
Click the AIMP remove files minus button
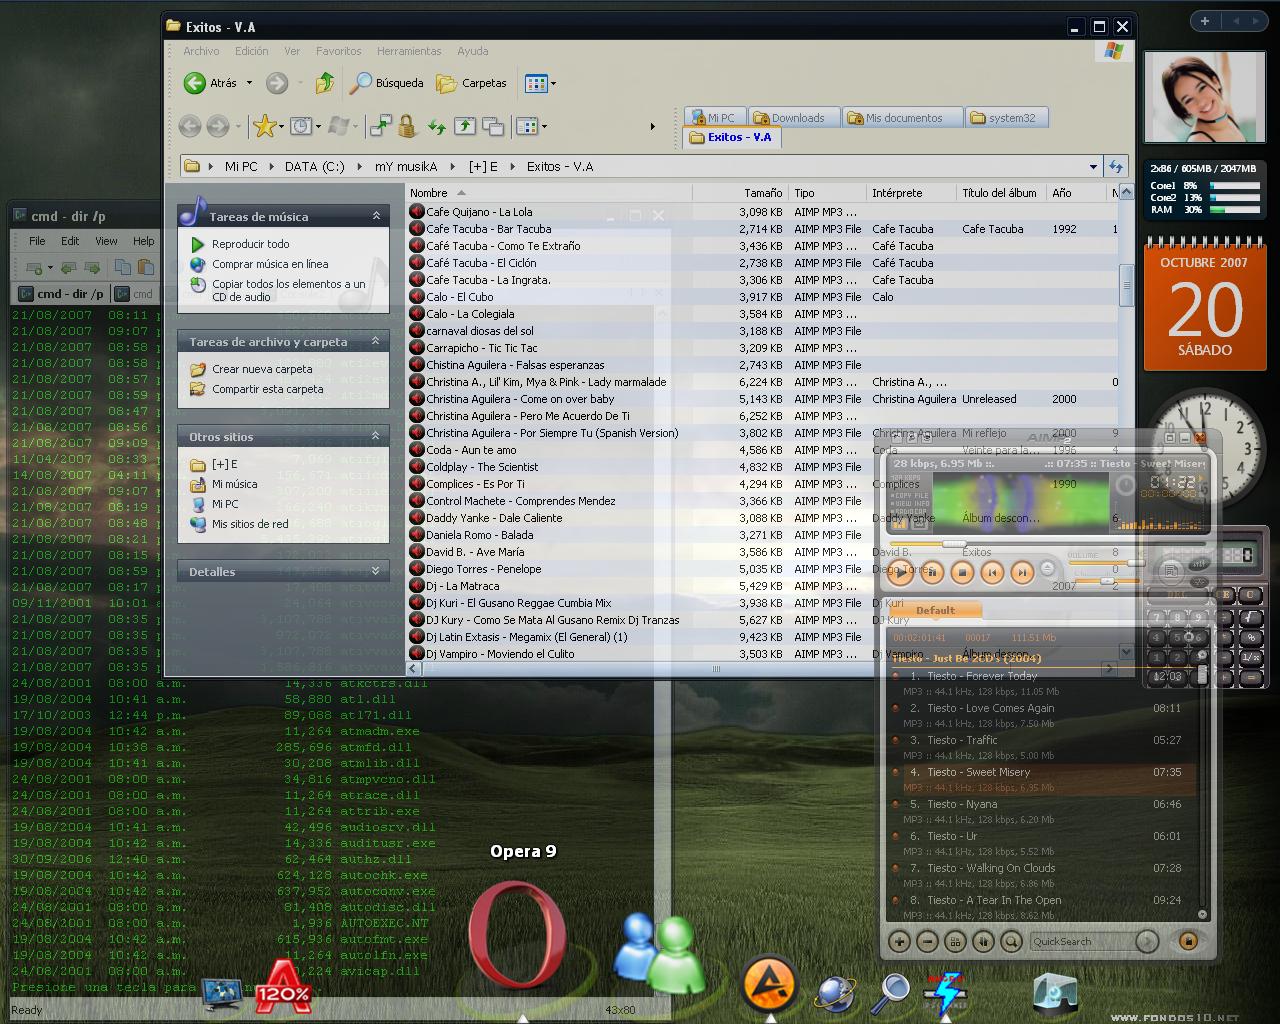pos(927,941)
